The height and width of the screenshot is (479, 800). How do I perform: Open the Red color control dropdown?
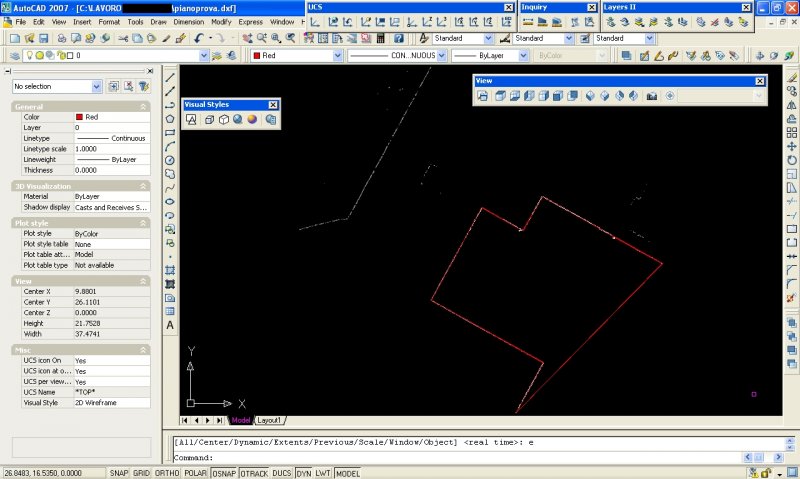click(337, 56)
